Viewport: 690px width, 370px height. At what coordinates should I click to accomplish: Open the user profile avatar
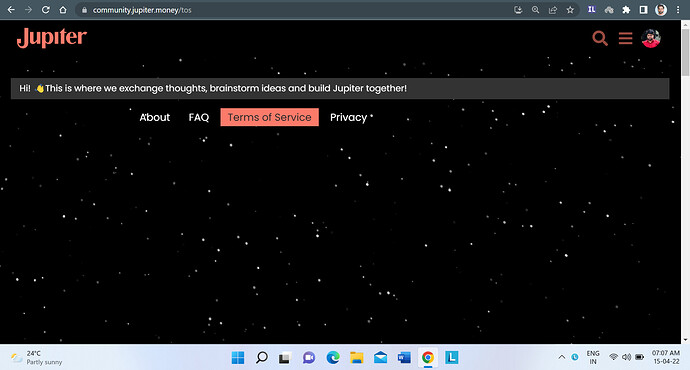tap(650, 38)
